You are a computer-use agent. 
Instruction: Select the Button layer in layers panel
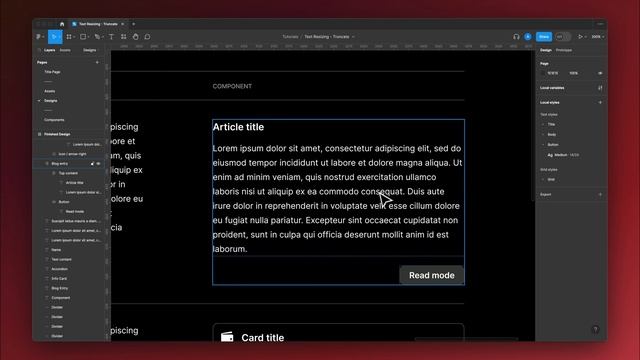[x=64, y=202]
